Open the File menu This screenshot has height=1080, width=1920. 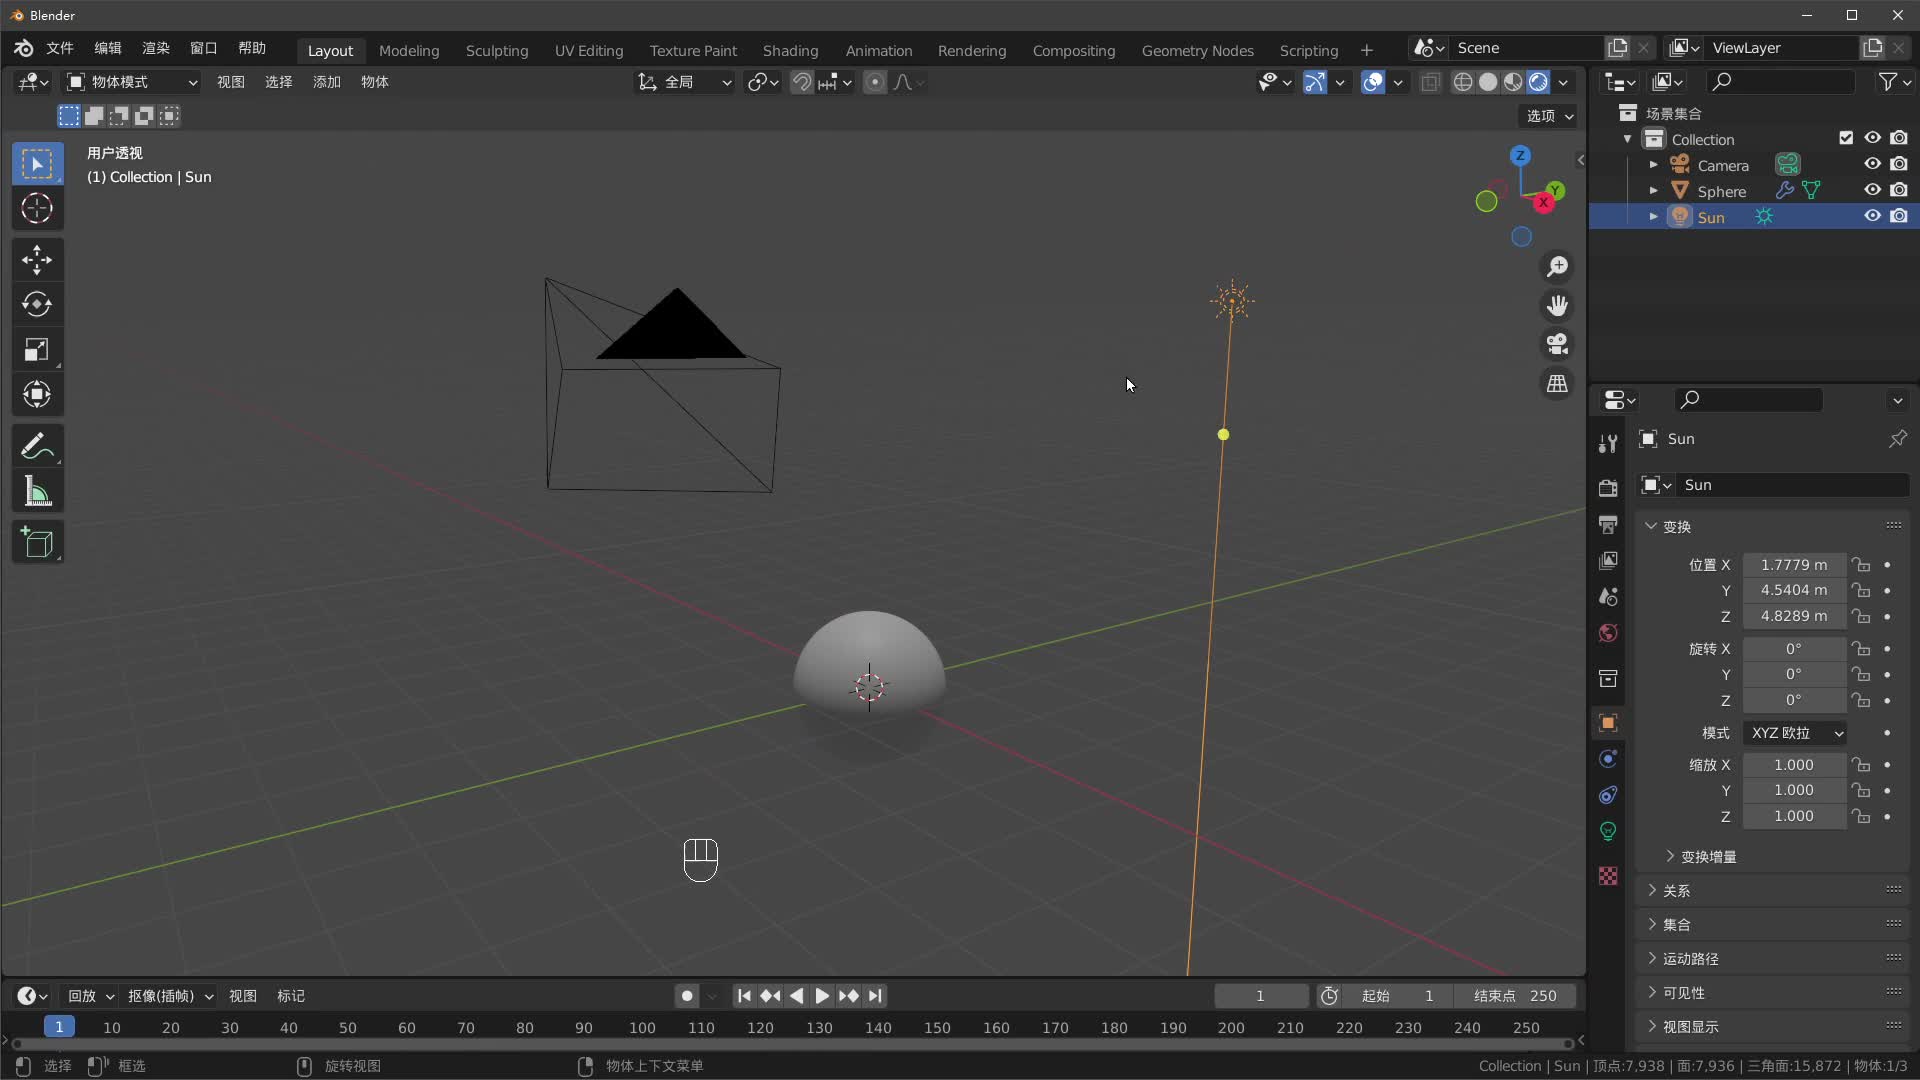(x=60, y=48)
